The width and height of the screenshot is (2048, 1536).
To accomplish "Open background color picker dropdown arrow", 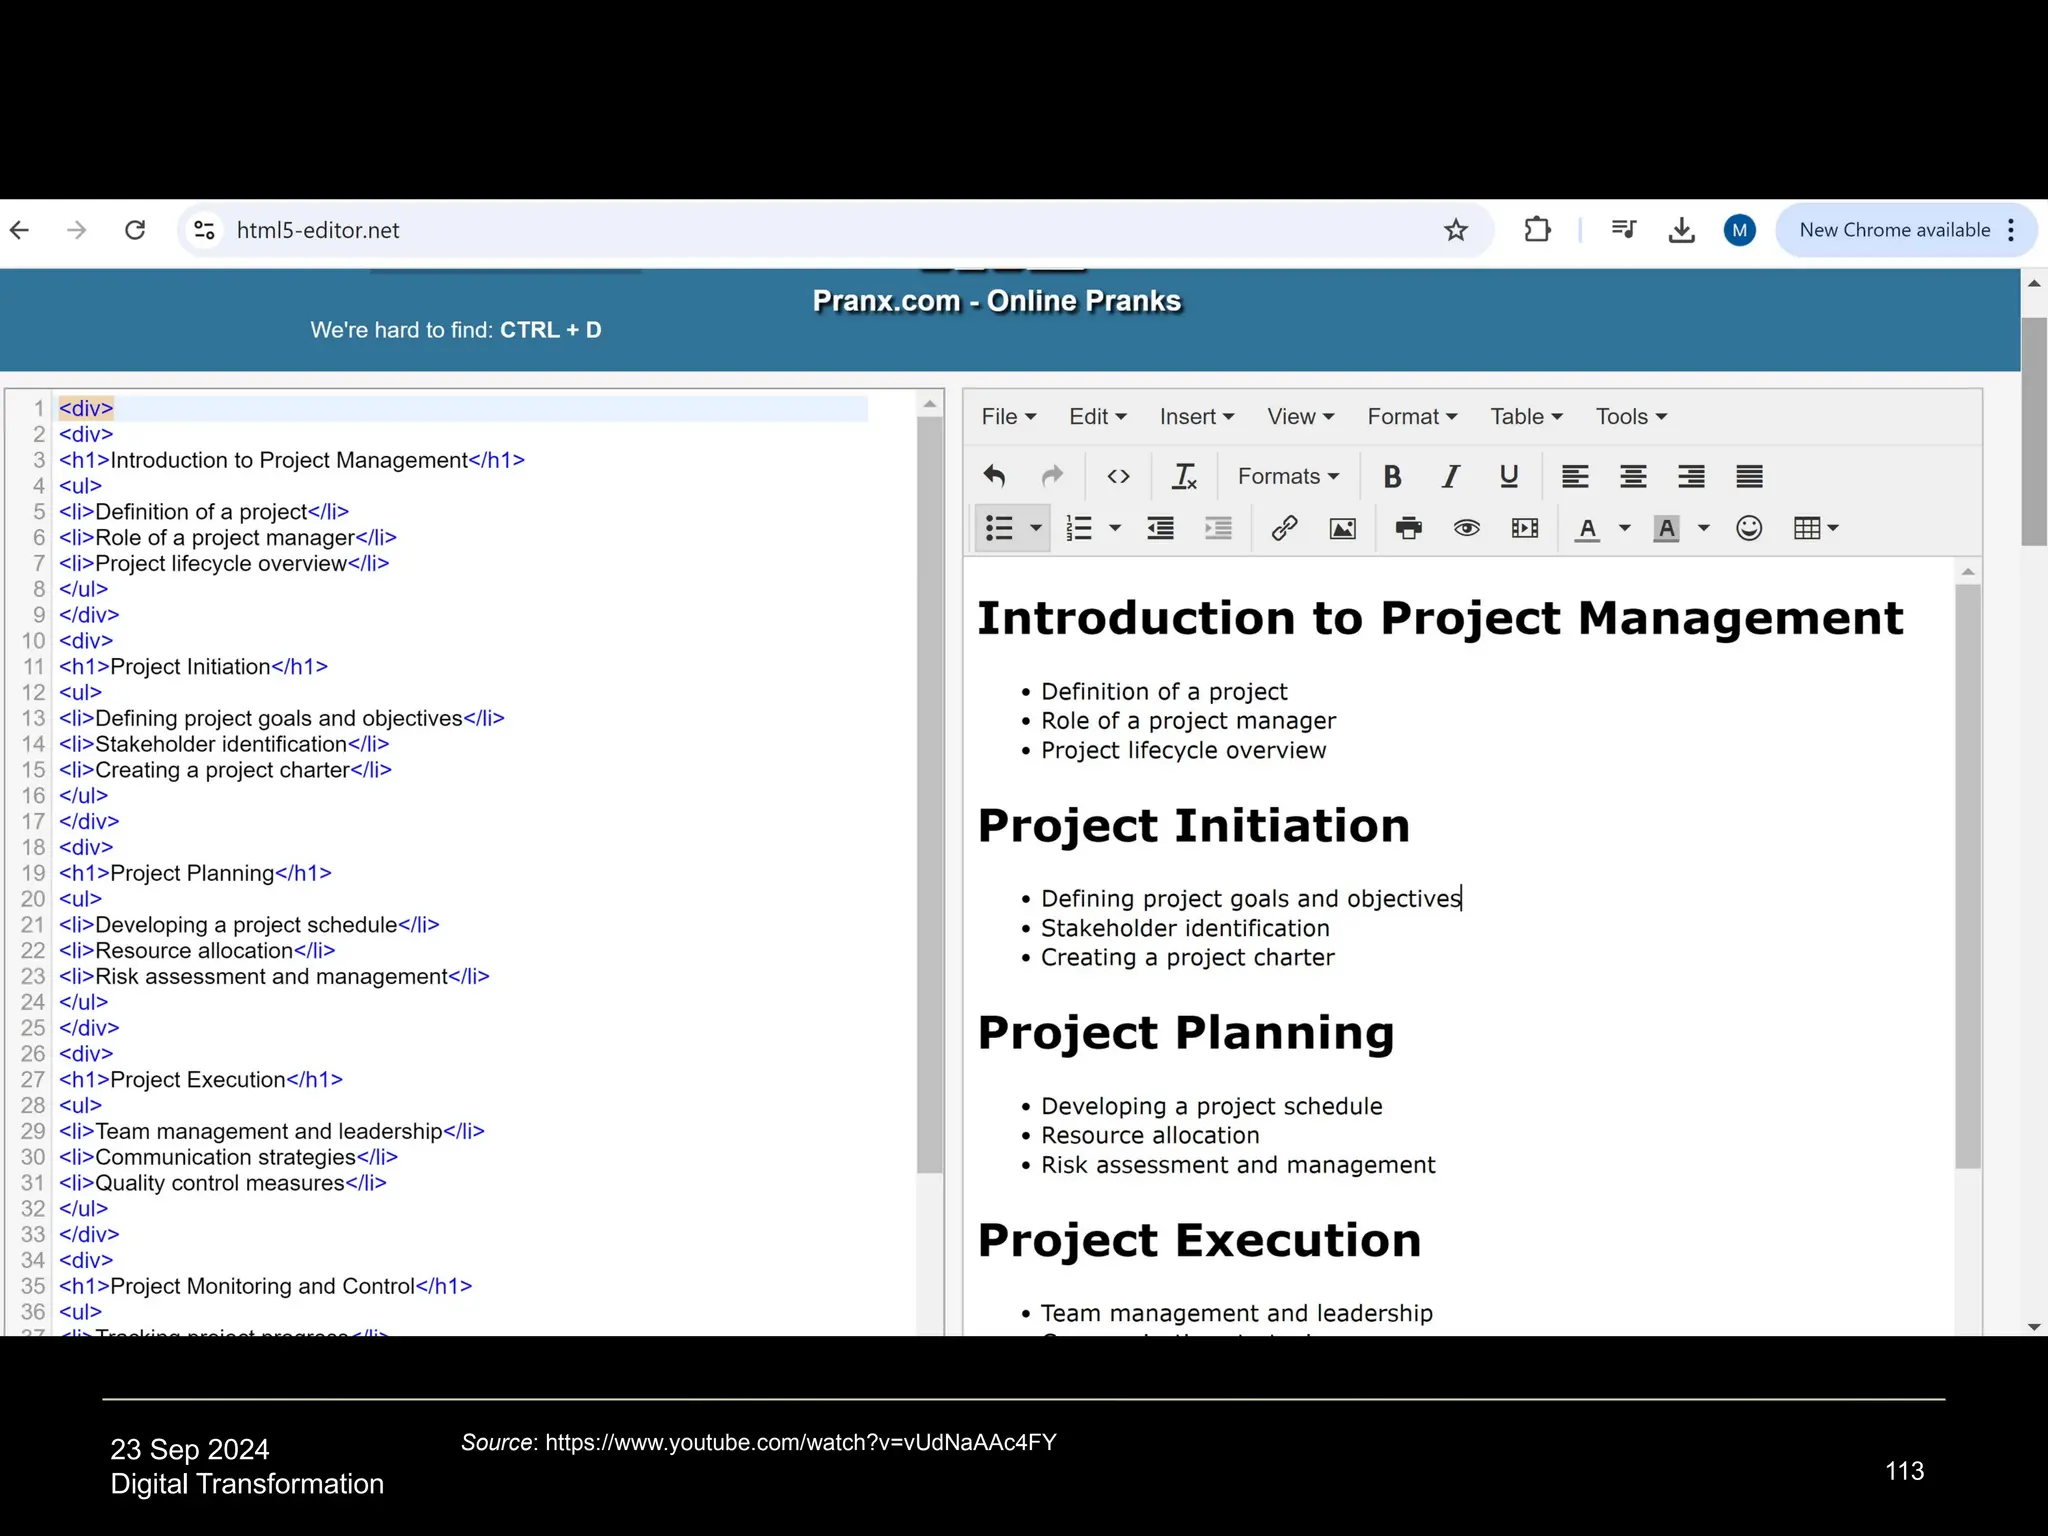I will (1704, 528).
